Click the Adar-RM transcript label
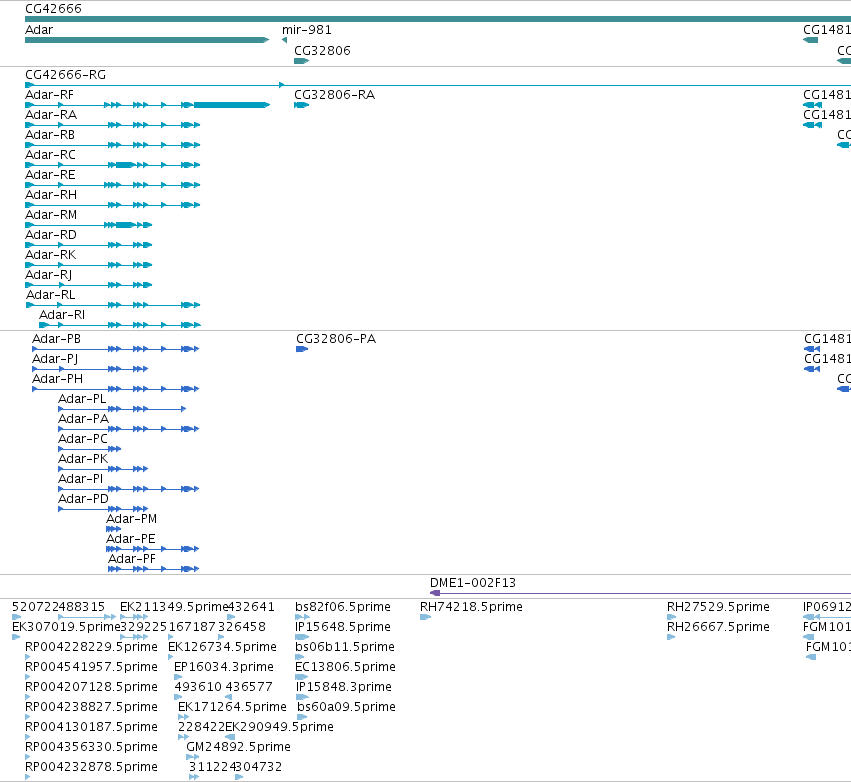Viewport: 851px width, 782px height. point(51,215)
